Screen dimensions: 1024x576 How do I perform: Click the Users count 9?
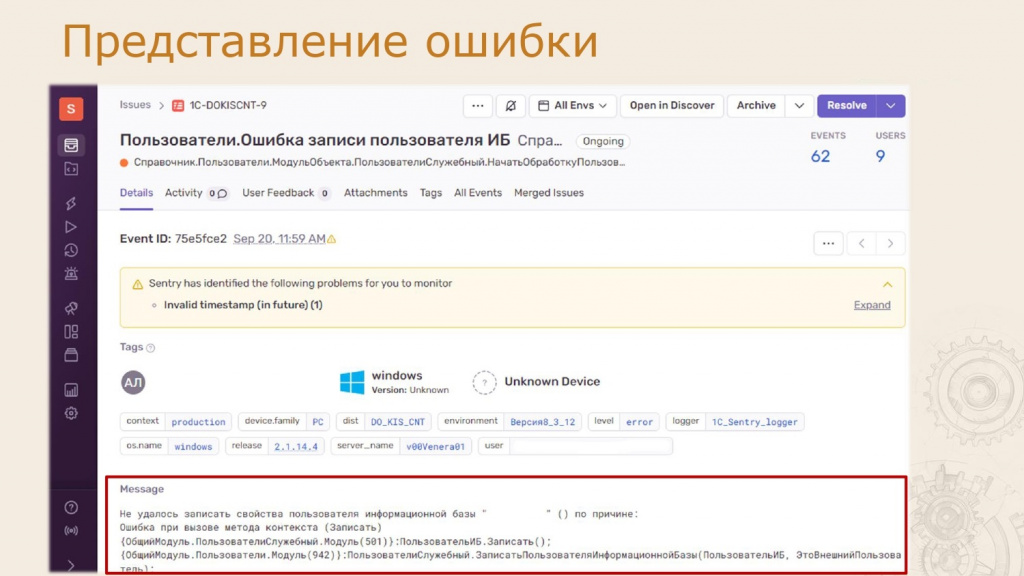[x=880, y=157]
